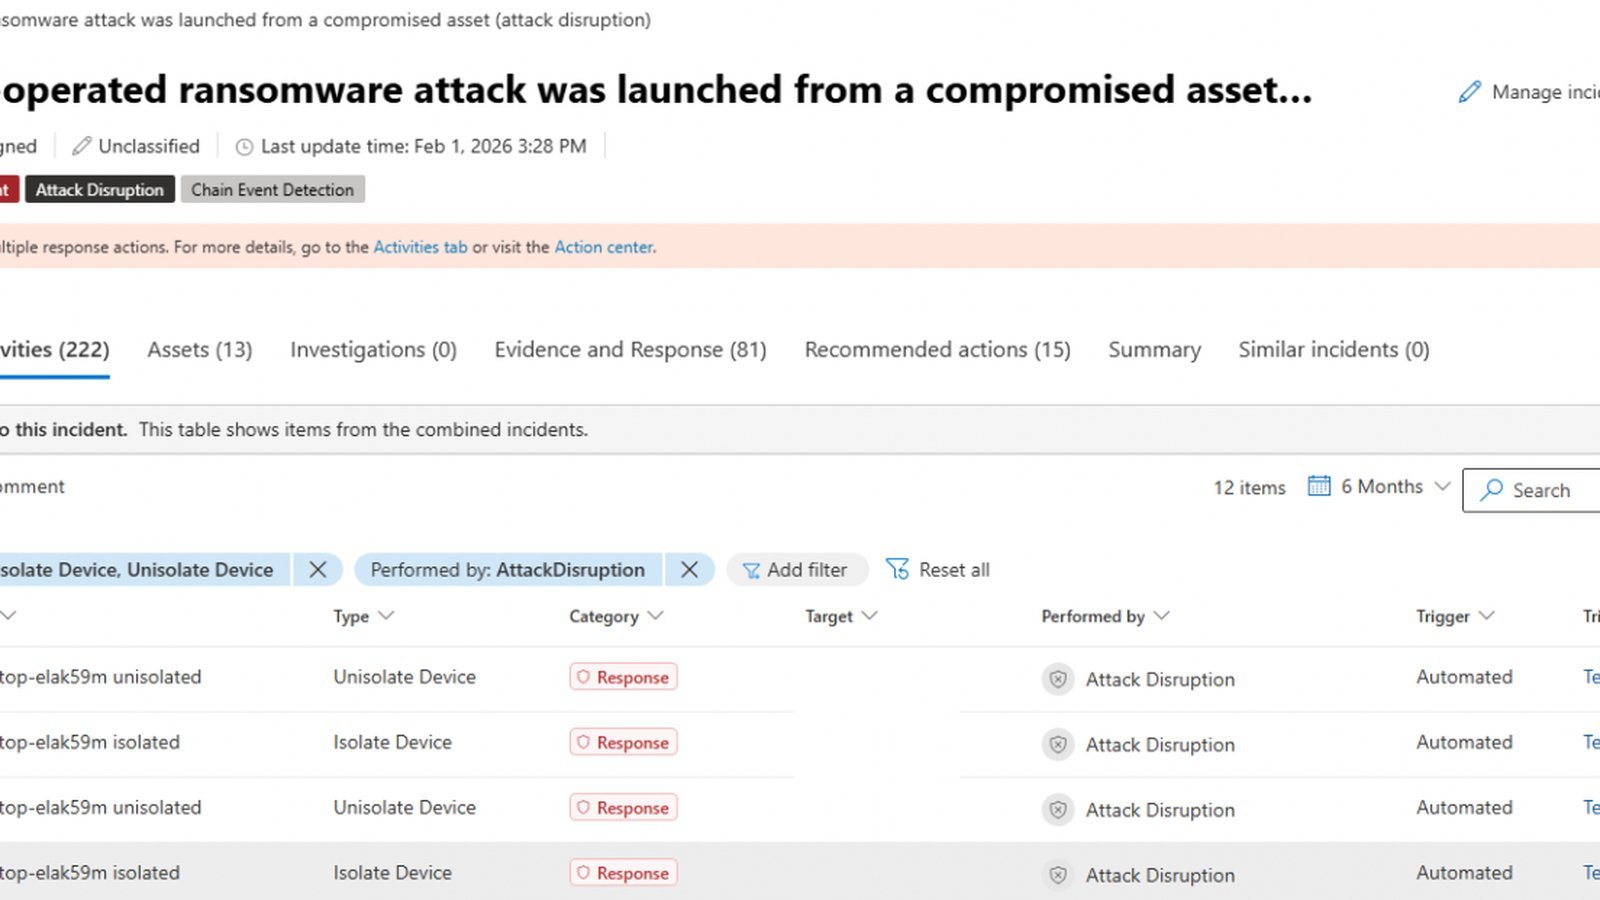This screenshot has width=1600, height=900.
Task: Click the funnel icon in Add filter
Action: [751, 570]
